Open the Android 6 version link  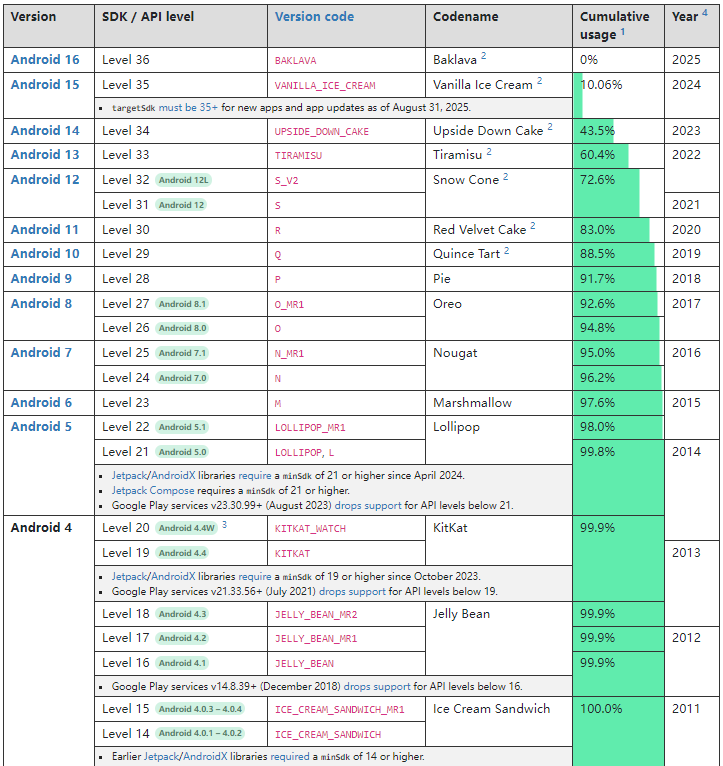[x=41, y=403]
